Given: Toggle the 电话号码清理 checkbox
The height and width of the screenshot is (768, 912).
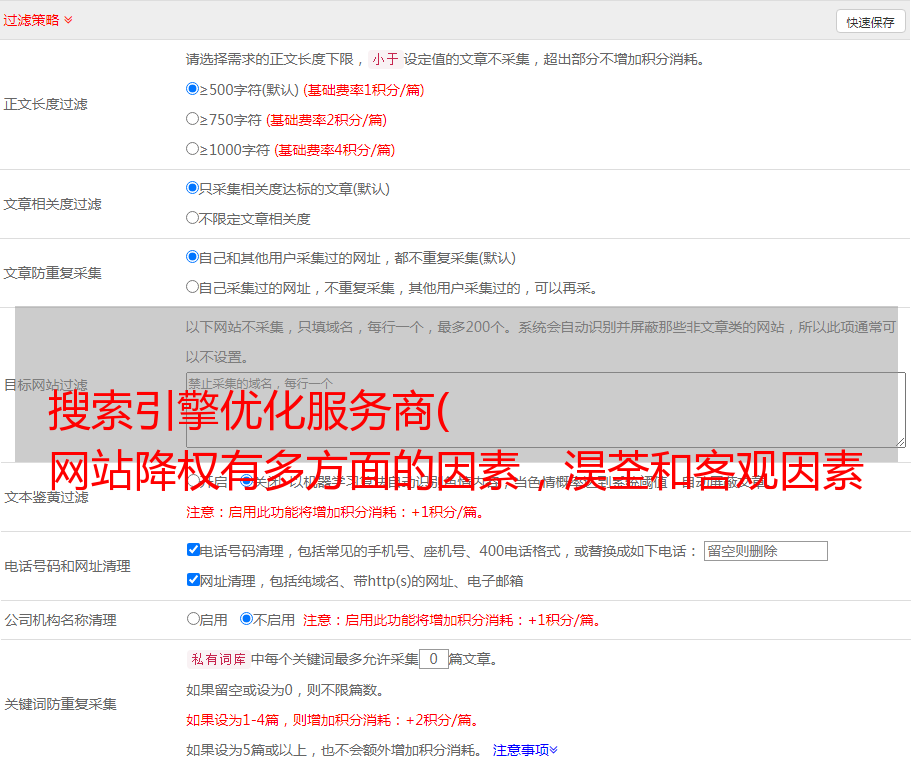Looking at the screenshot, I should (193, 550).
